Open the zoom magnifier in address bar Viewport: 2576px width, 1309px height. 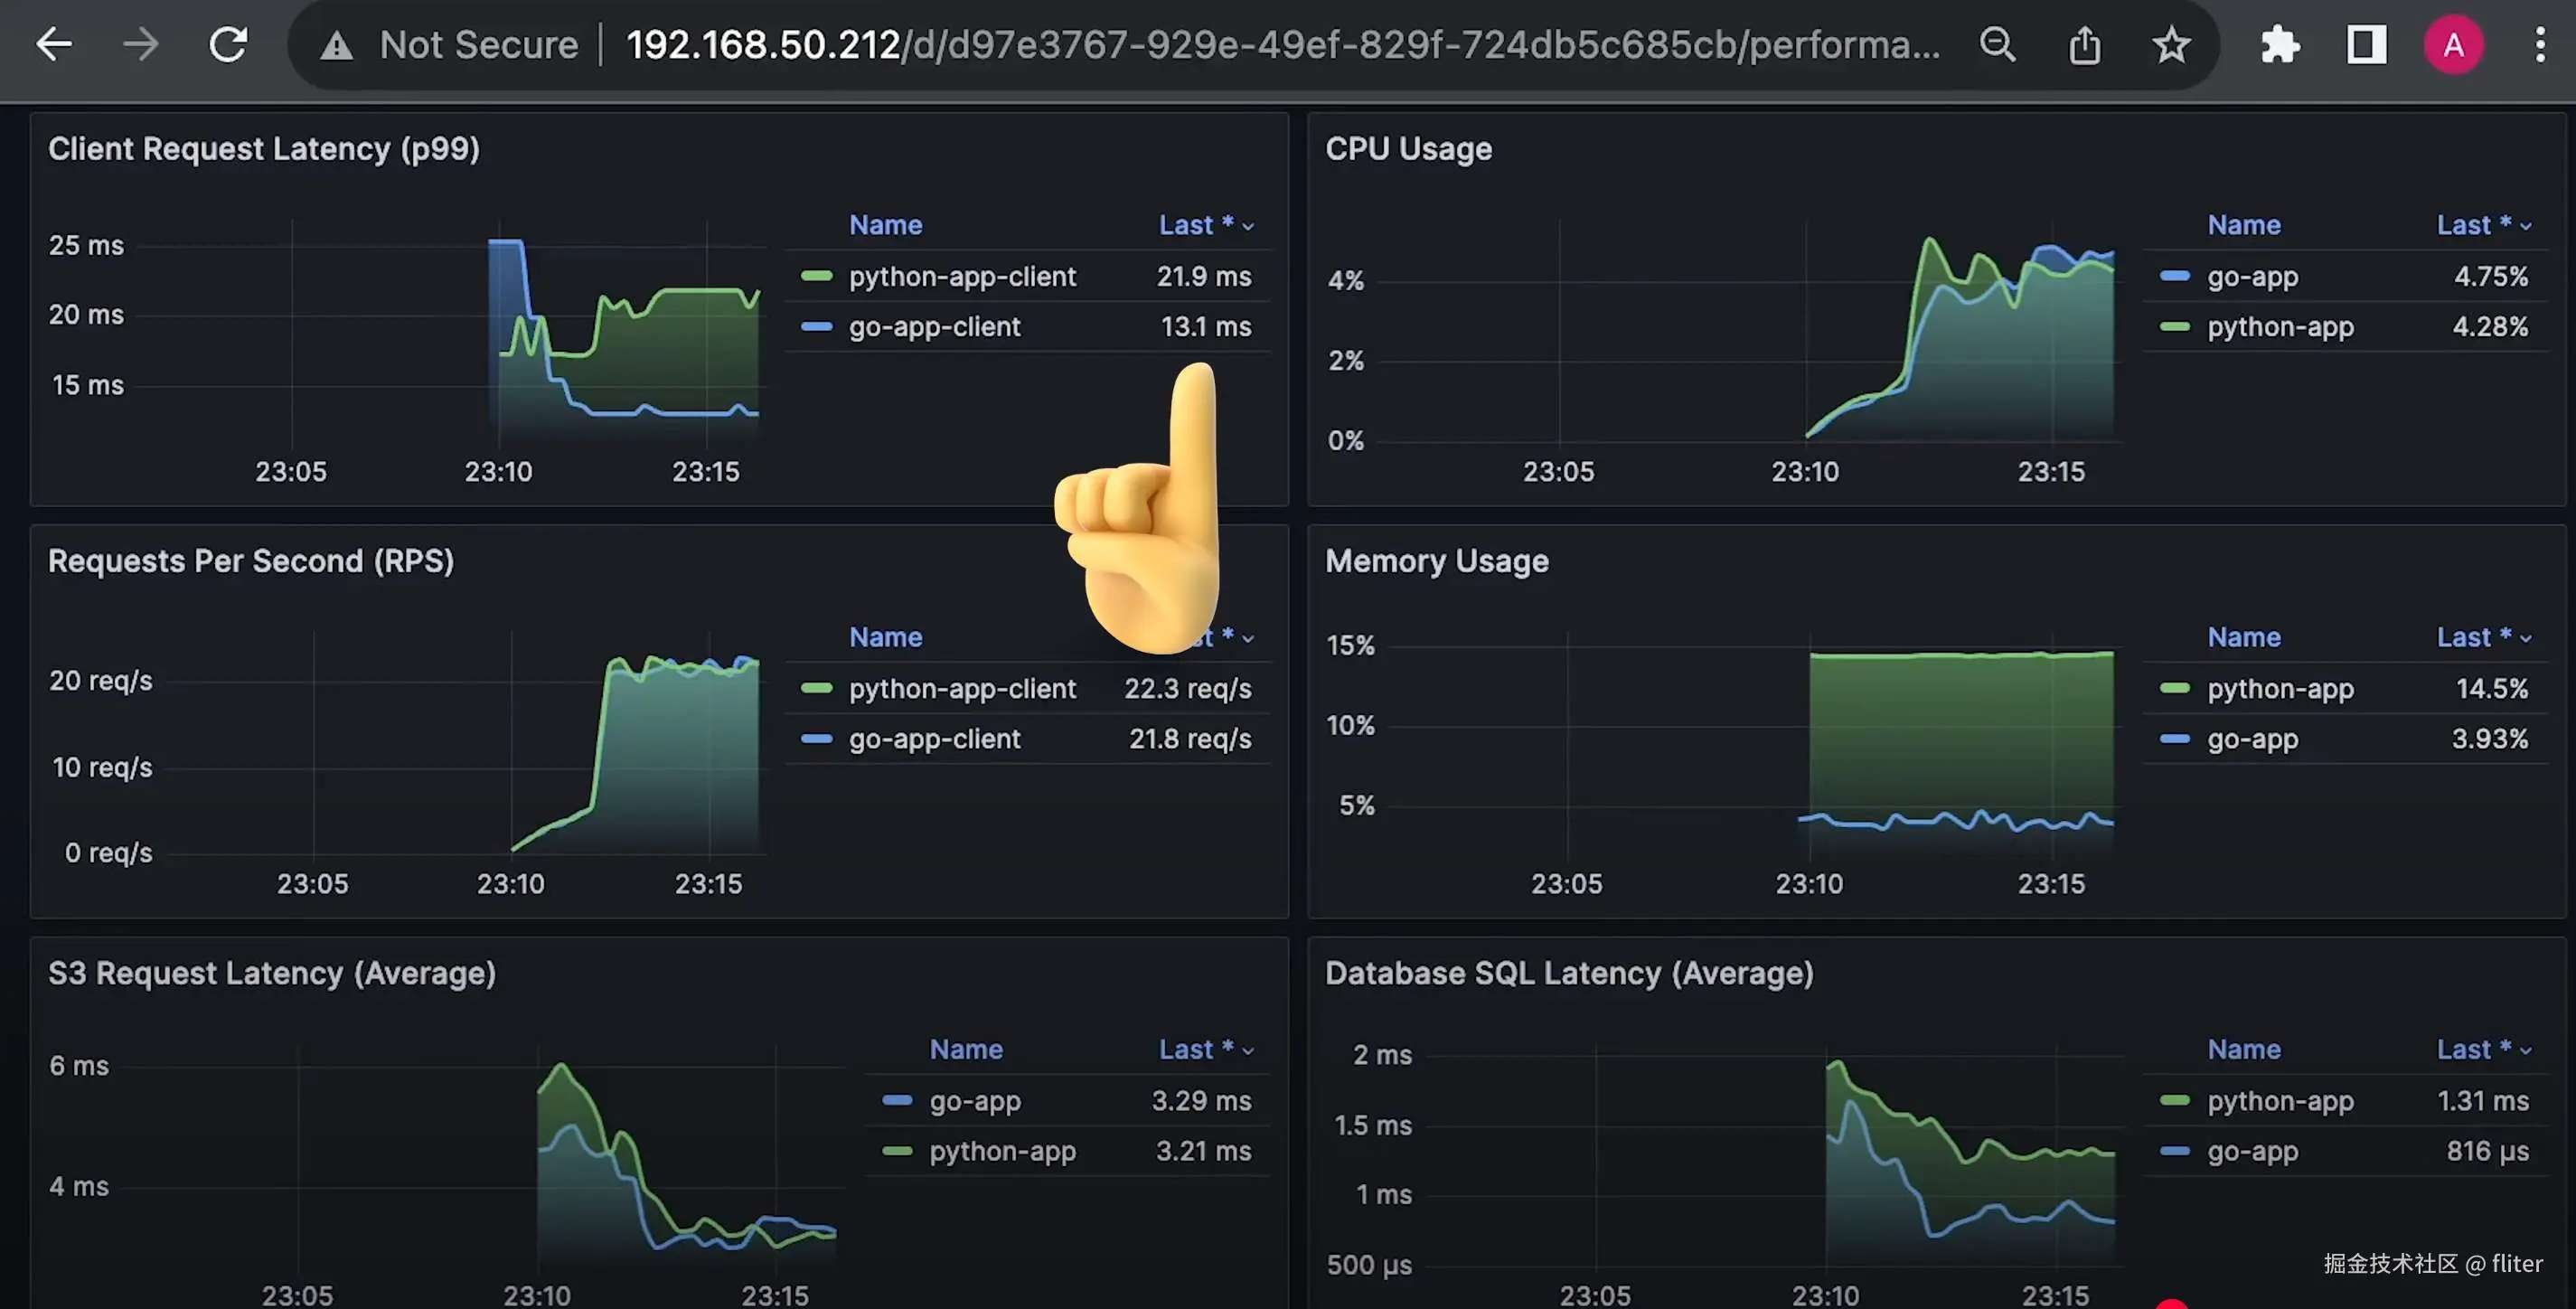(1997, 45)
